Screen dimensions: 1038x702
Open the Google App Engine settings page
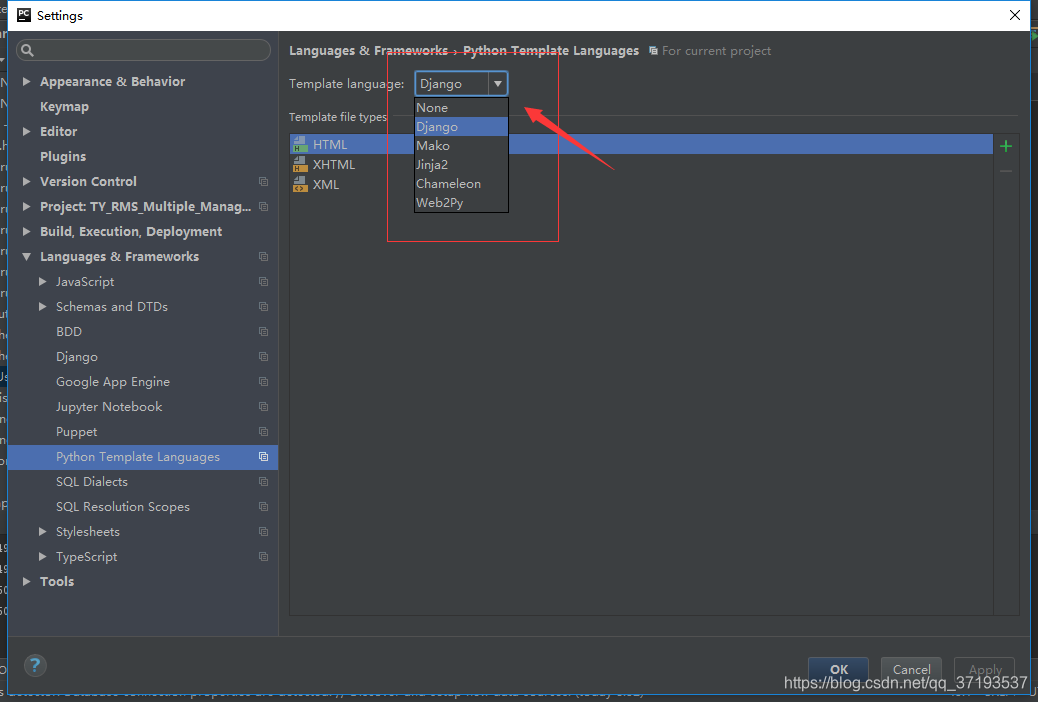click(x=113, y=381)
